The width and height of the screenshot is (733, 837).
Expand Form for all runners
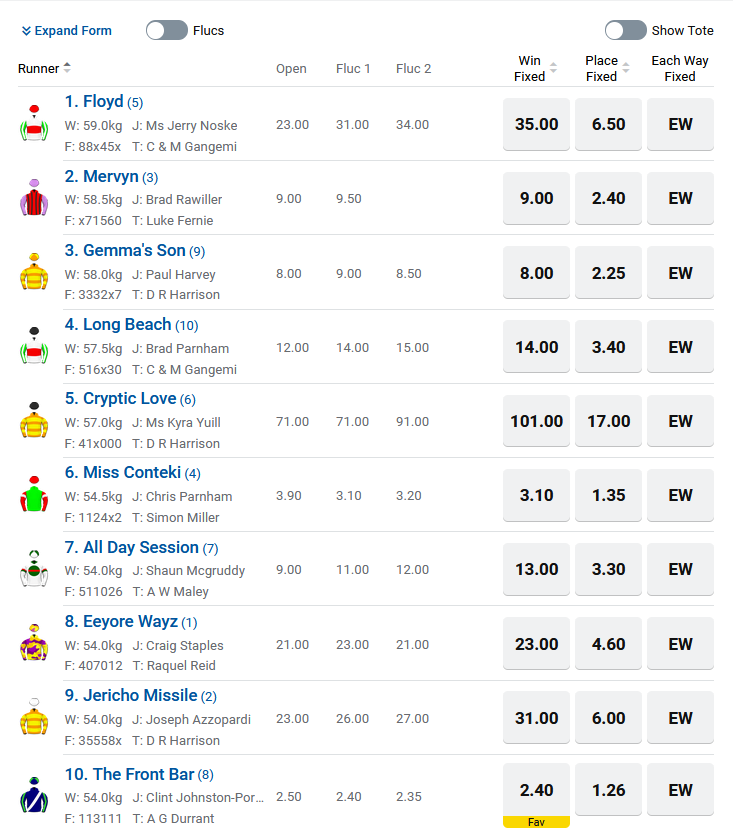(67, 31)
